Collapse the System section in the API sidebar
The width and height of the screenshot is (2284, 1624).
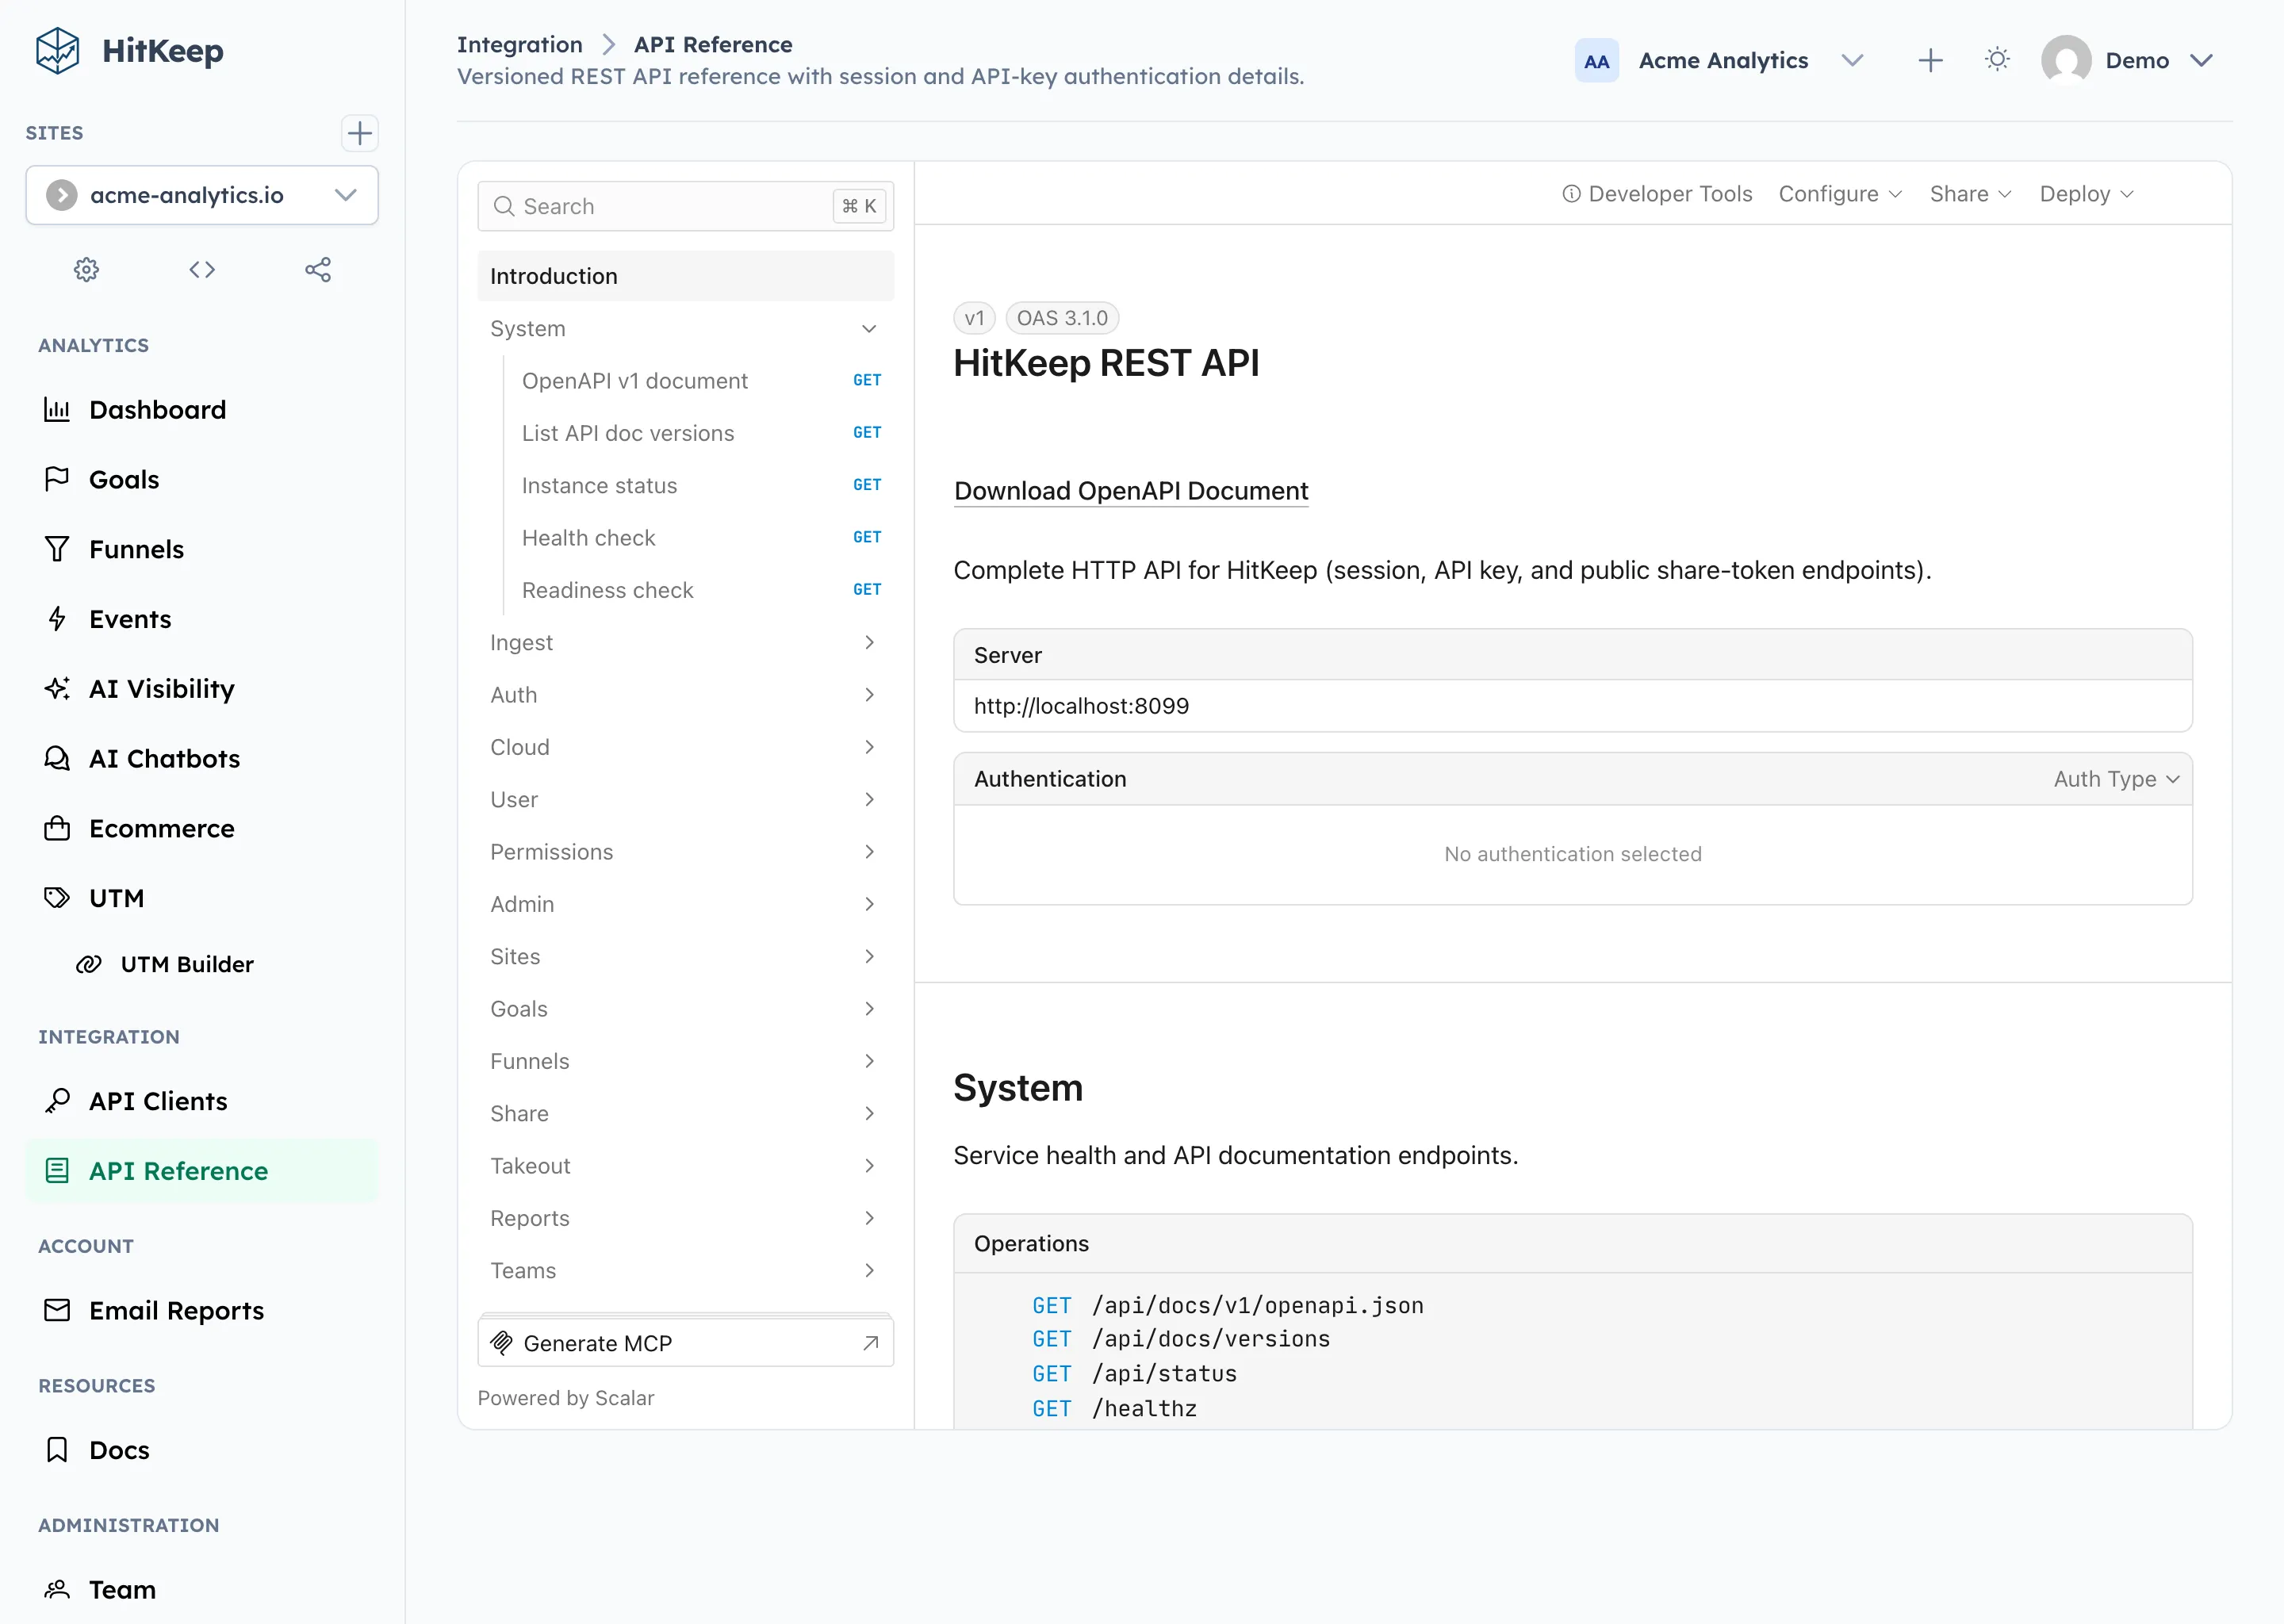click(868, 328)
